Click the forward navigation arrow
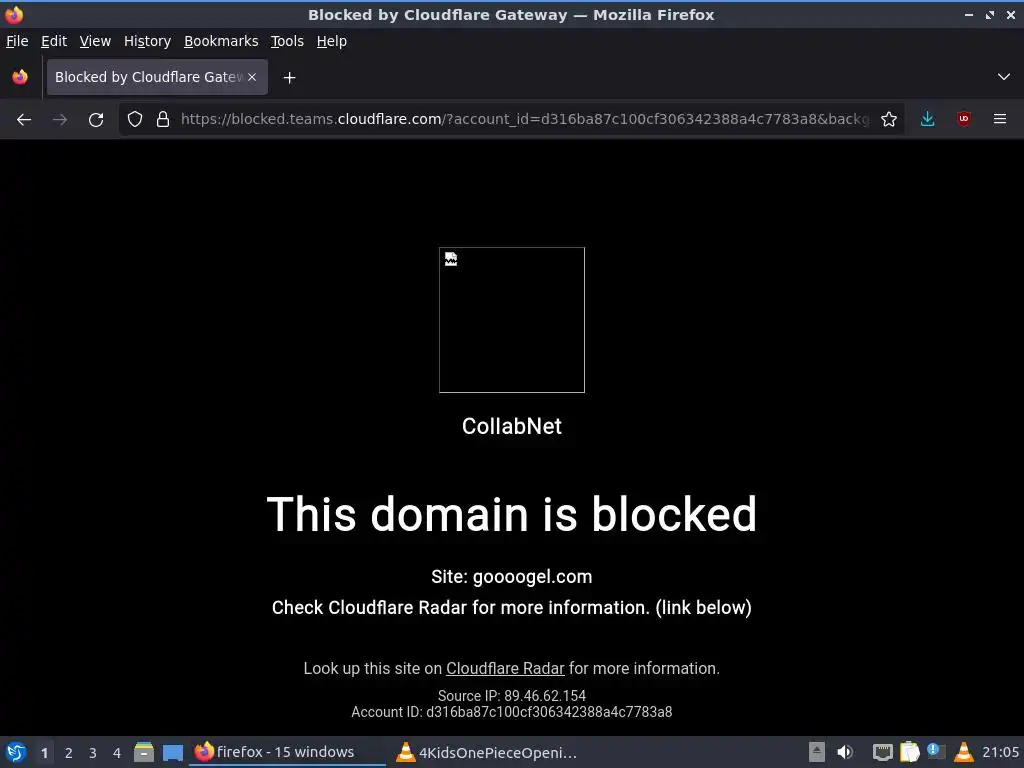The width and height of the screenshot is (1024, 768). (60, 120)
